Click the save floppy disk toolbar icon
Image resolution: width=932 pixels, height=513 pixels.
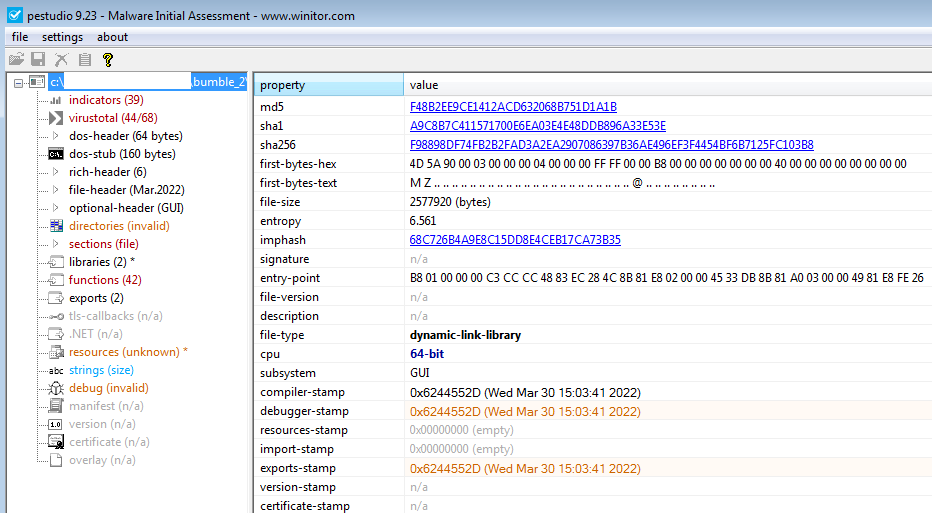(38, 59)
